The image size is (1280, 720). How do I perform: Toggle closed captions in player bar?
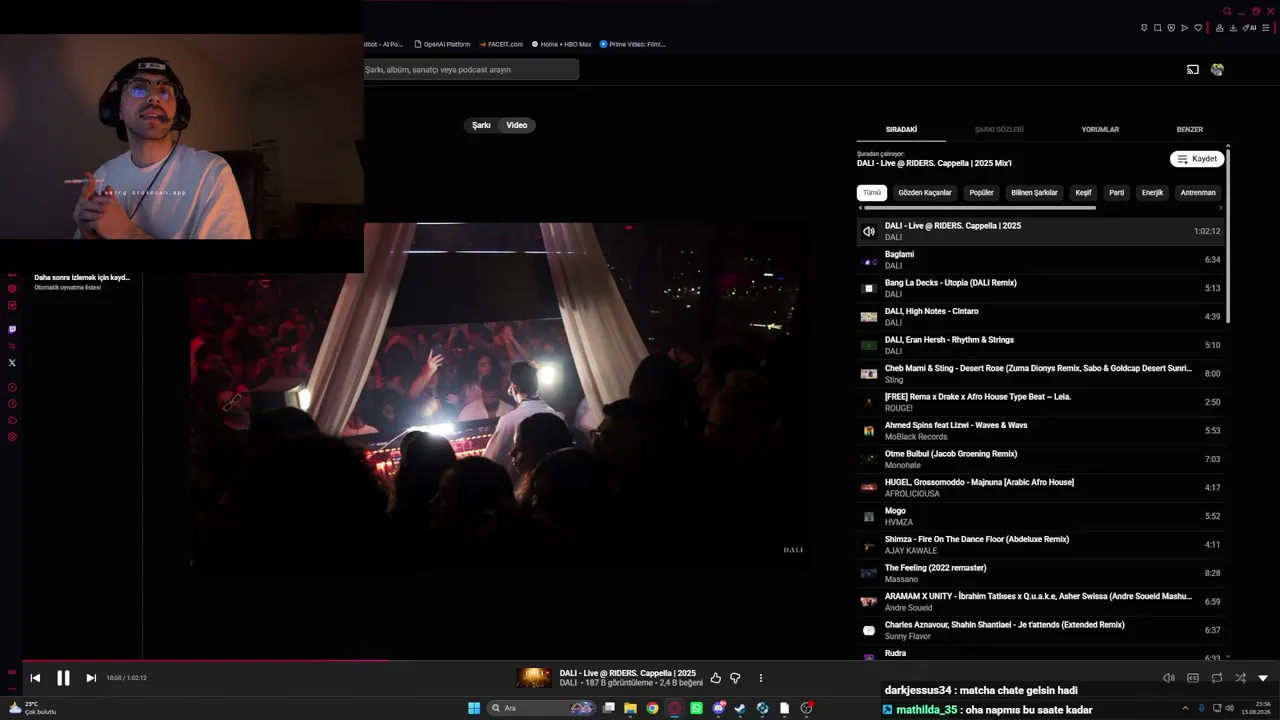[1193, 678]
